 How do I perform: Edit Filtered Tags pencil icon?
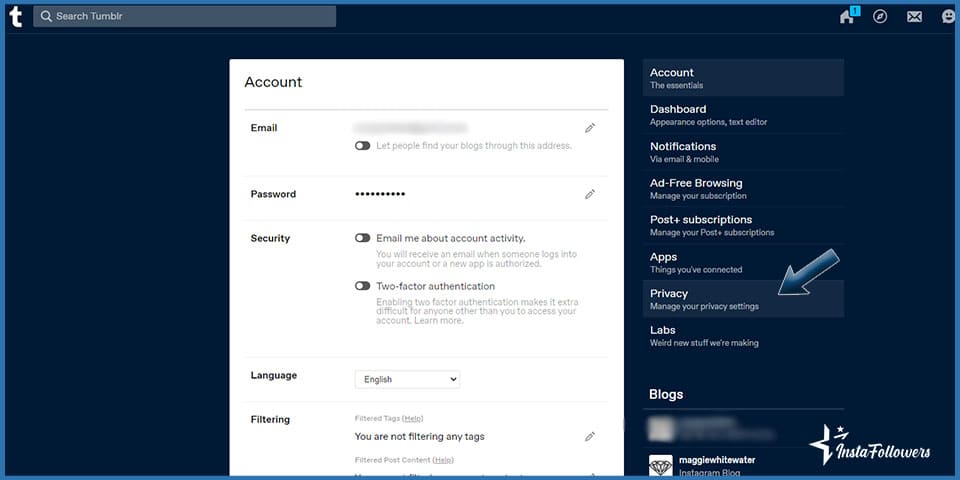[590, 437]
